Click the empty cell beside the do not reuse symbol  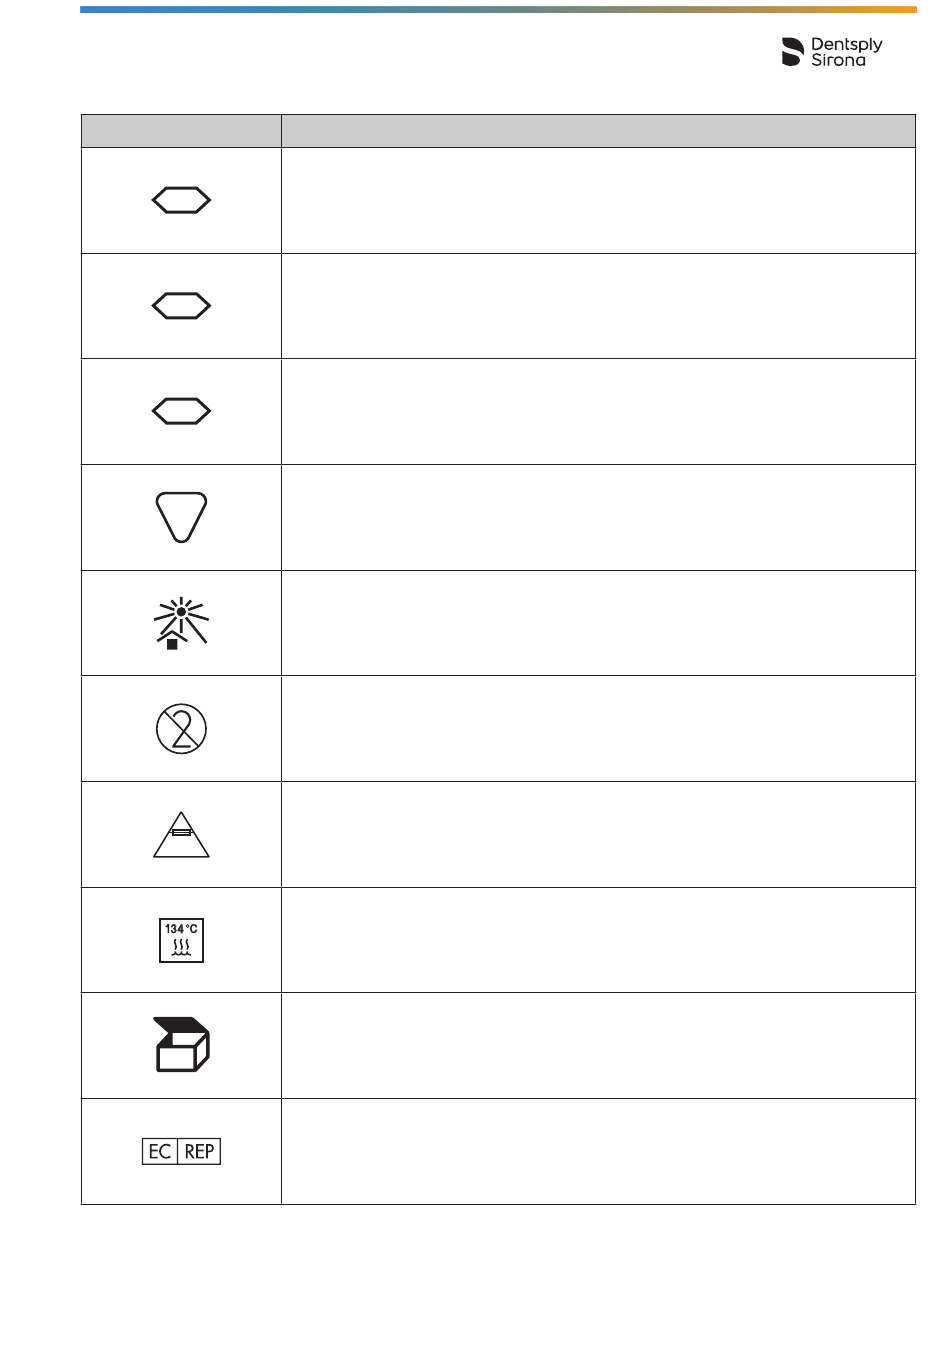point(598,729)
